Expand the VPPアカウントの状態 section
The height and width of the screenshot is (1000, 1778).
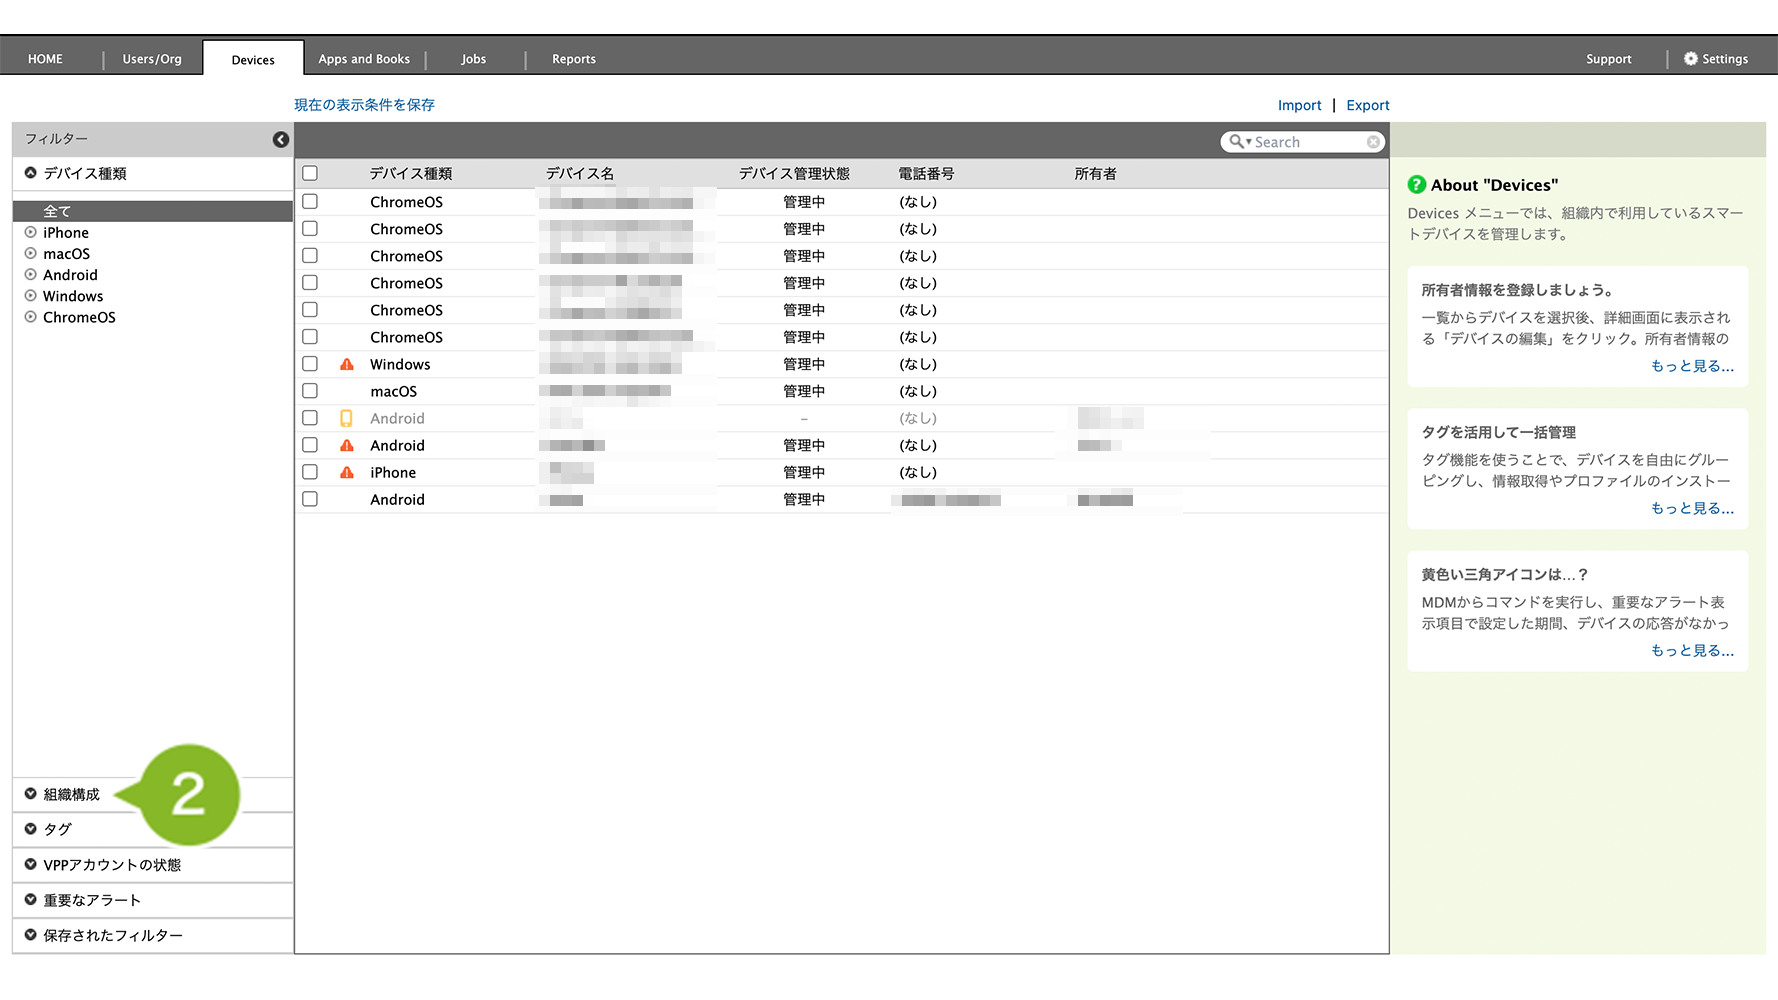31,865
